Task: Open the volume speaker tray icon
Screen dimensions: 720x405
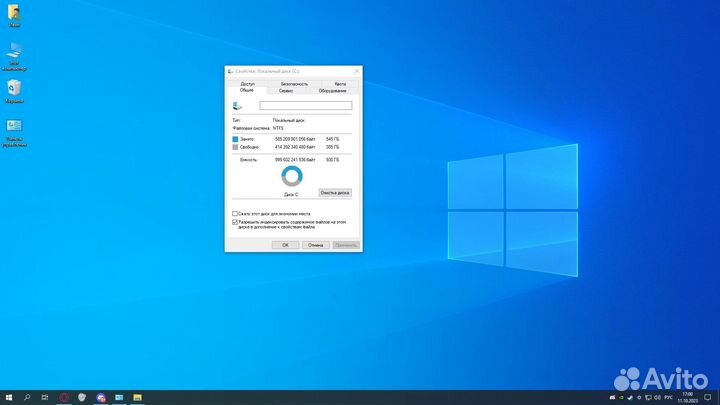Action: click(x=657, y=398)
